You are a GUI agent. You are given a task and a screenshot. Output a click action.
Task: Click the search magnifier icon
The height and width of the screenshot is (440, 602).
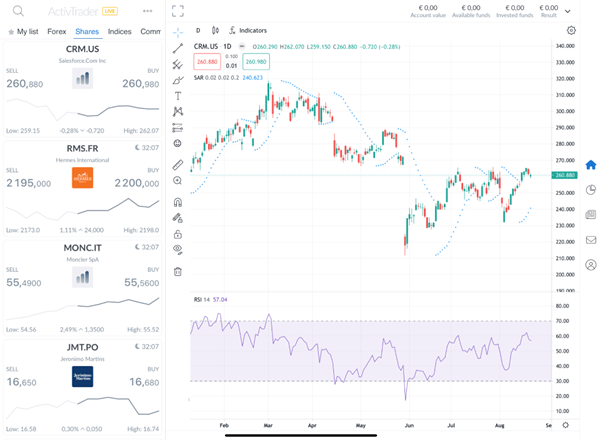[x=18, y=11]
